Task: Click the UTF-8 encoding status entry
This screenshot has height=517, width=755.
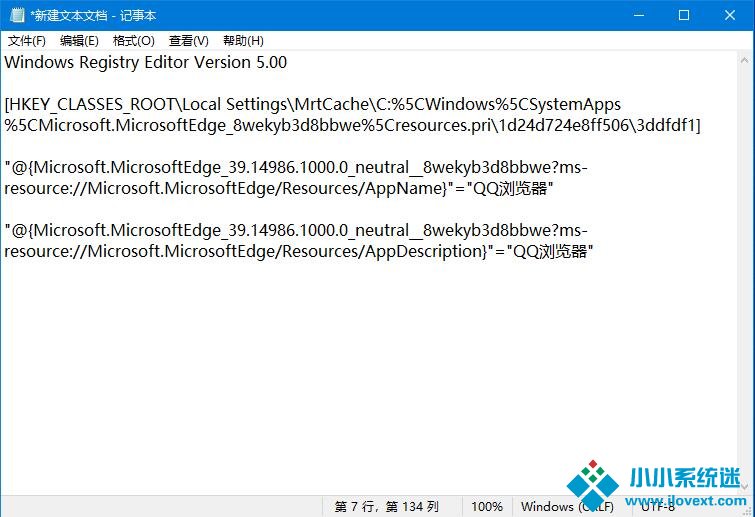Action: point(658,506)
